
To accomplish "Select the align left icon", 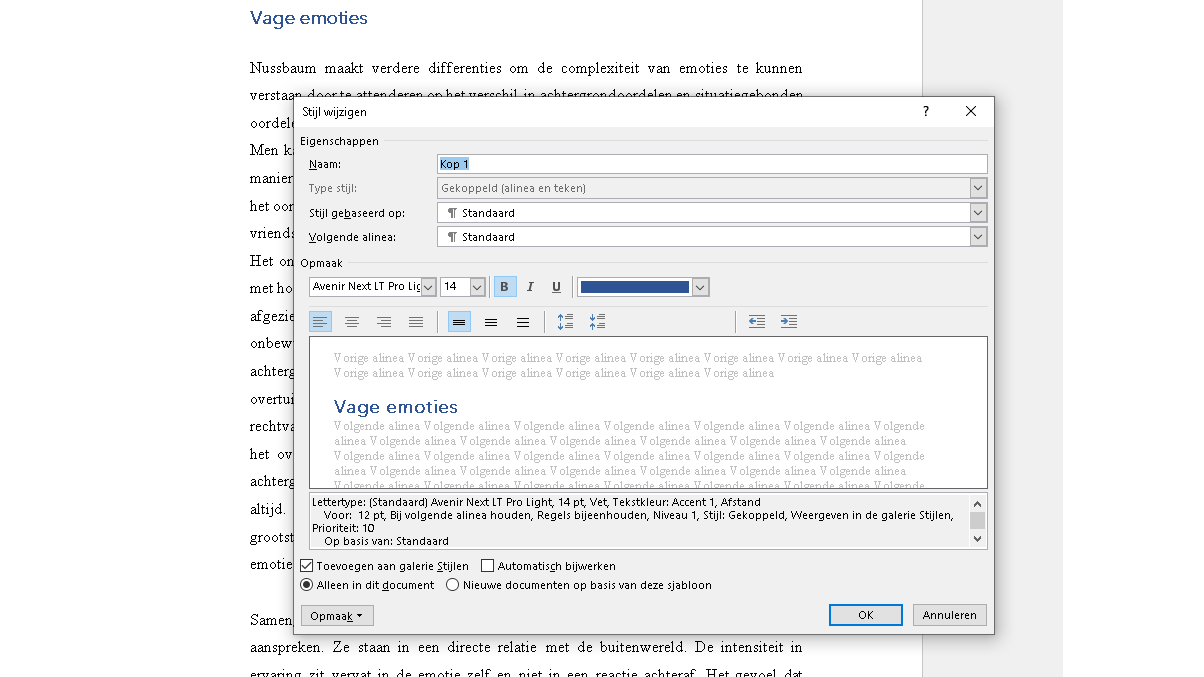I will click(x=320, y=322).
